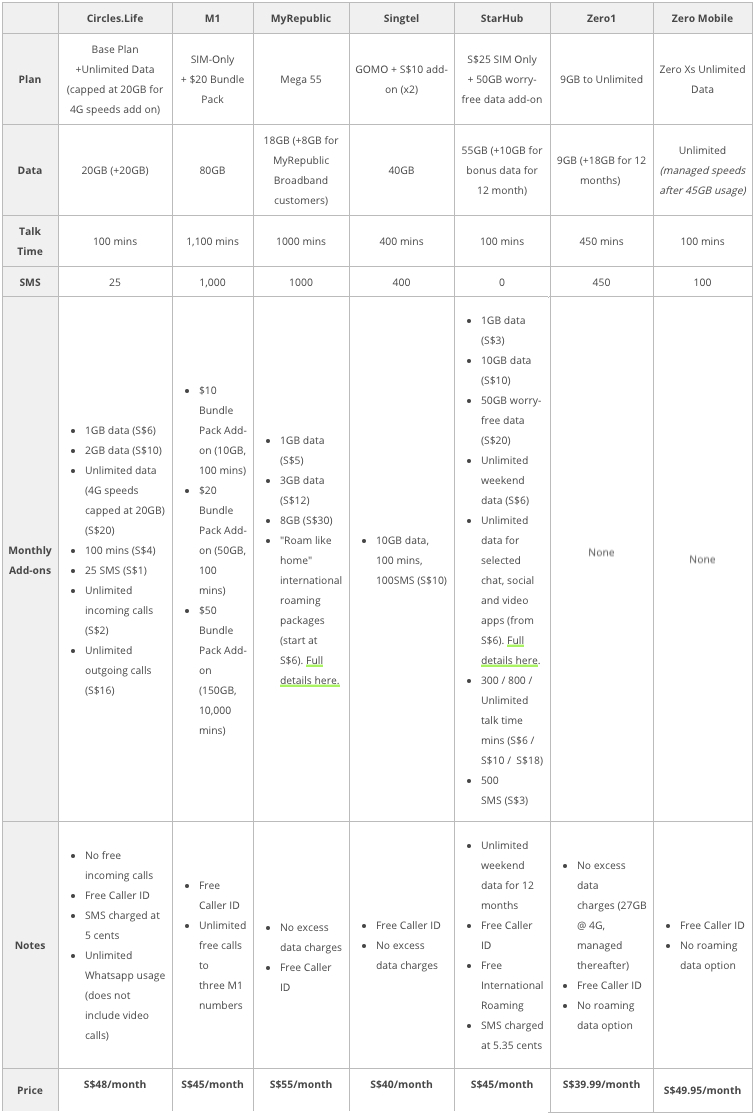Screen dimensions: 754x1113
Task: Select the Zero1 column header
Action: point(601,18)
